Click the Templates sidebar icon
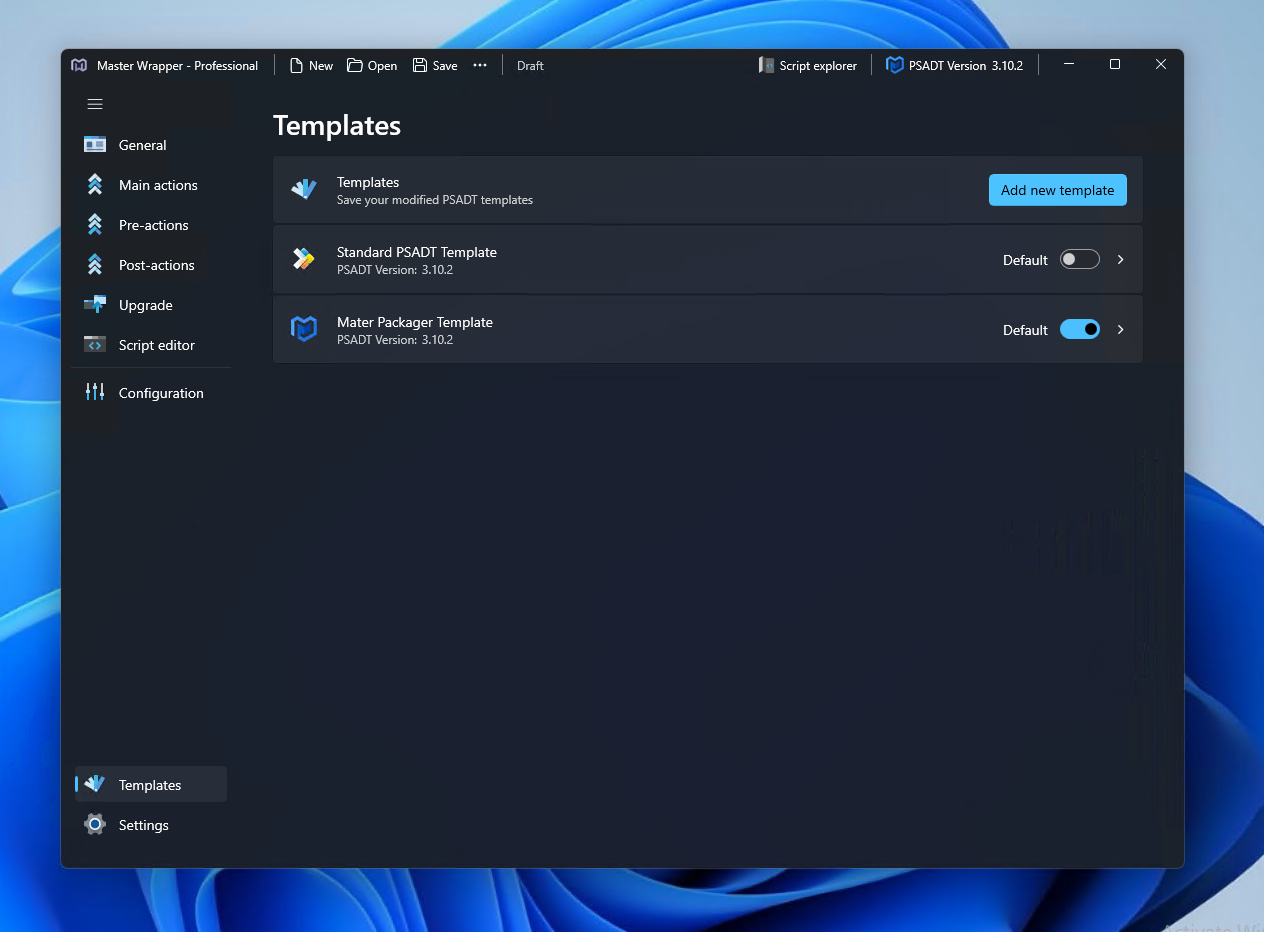The width and height of the screenshot is (1264, 932). [x=95, y=784]
